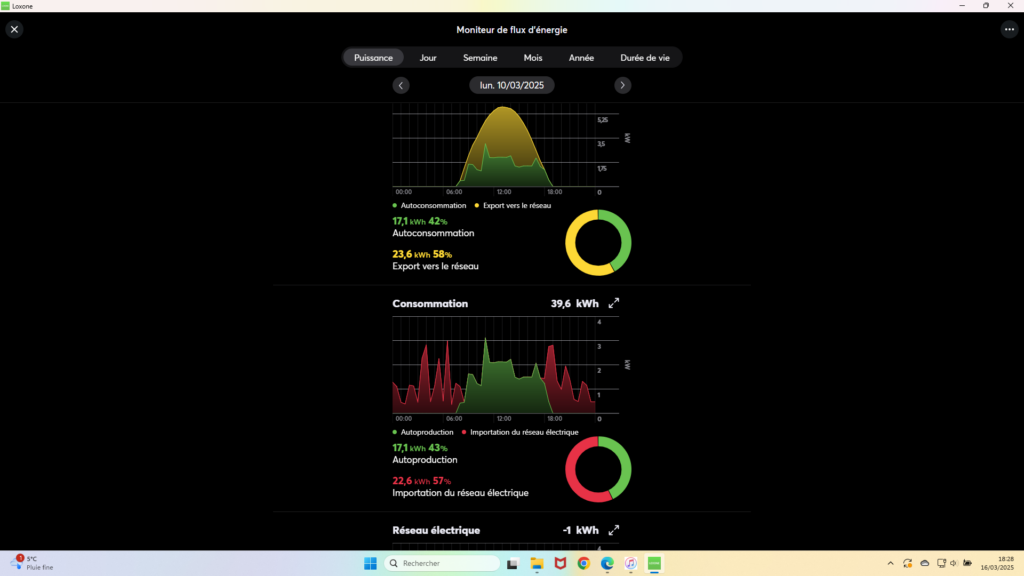Switch to the Semaine tab
The height and width of the screenshot is (576, 1024).
480,58
